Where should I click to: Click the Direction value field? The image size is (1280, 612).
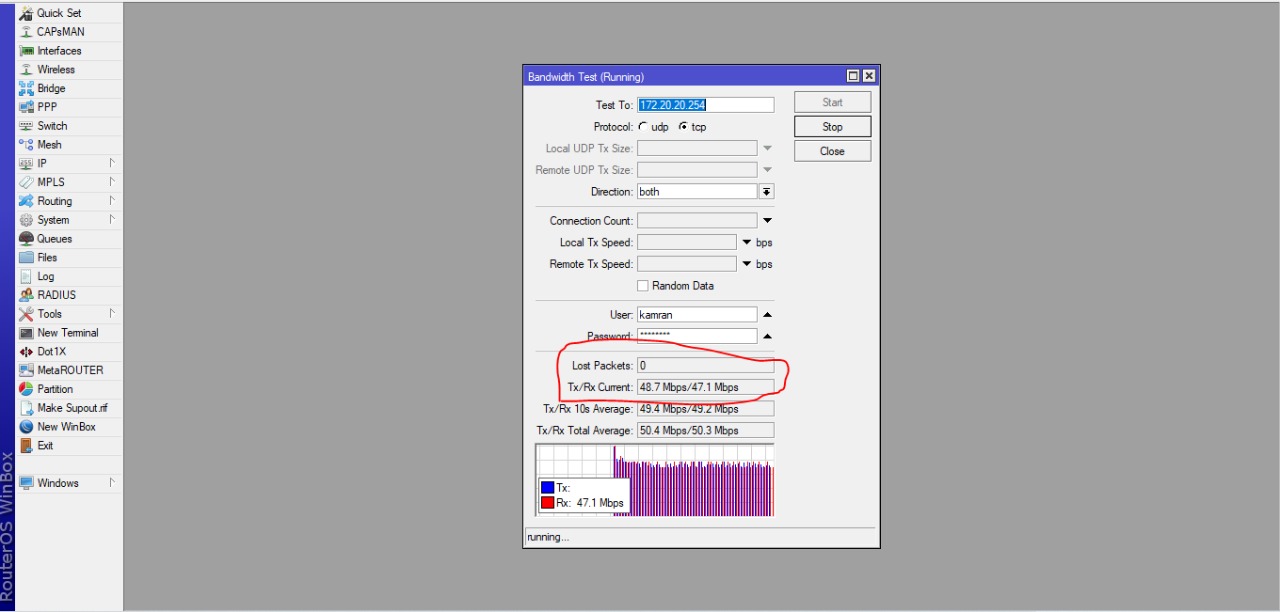(x=697, y=191)
